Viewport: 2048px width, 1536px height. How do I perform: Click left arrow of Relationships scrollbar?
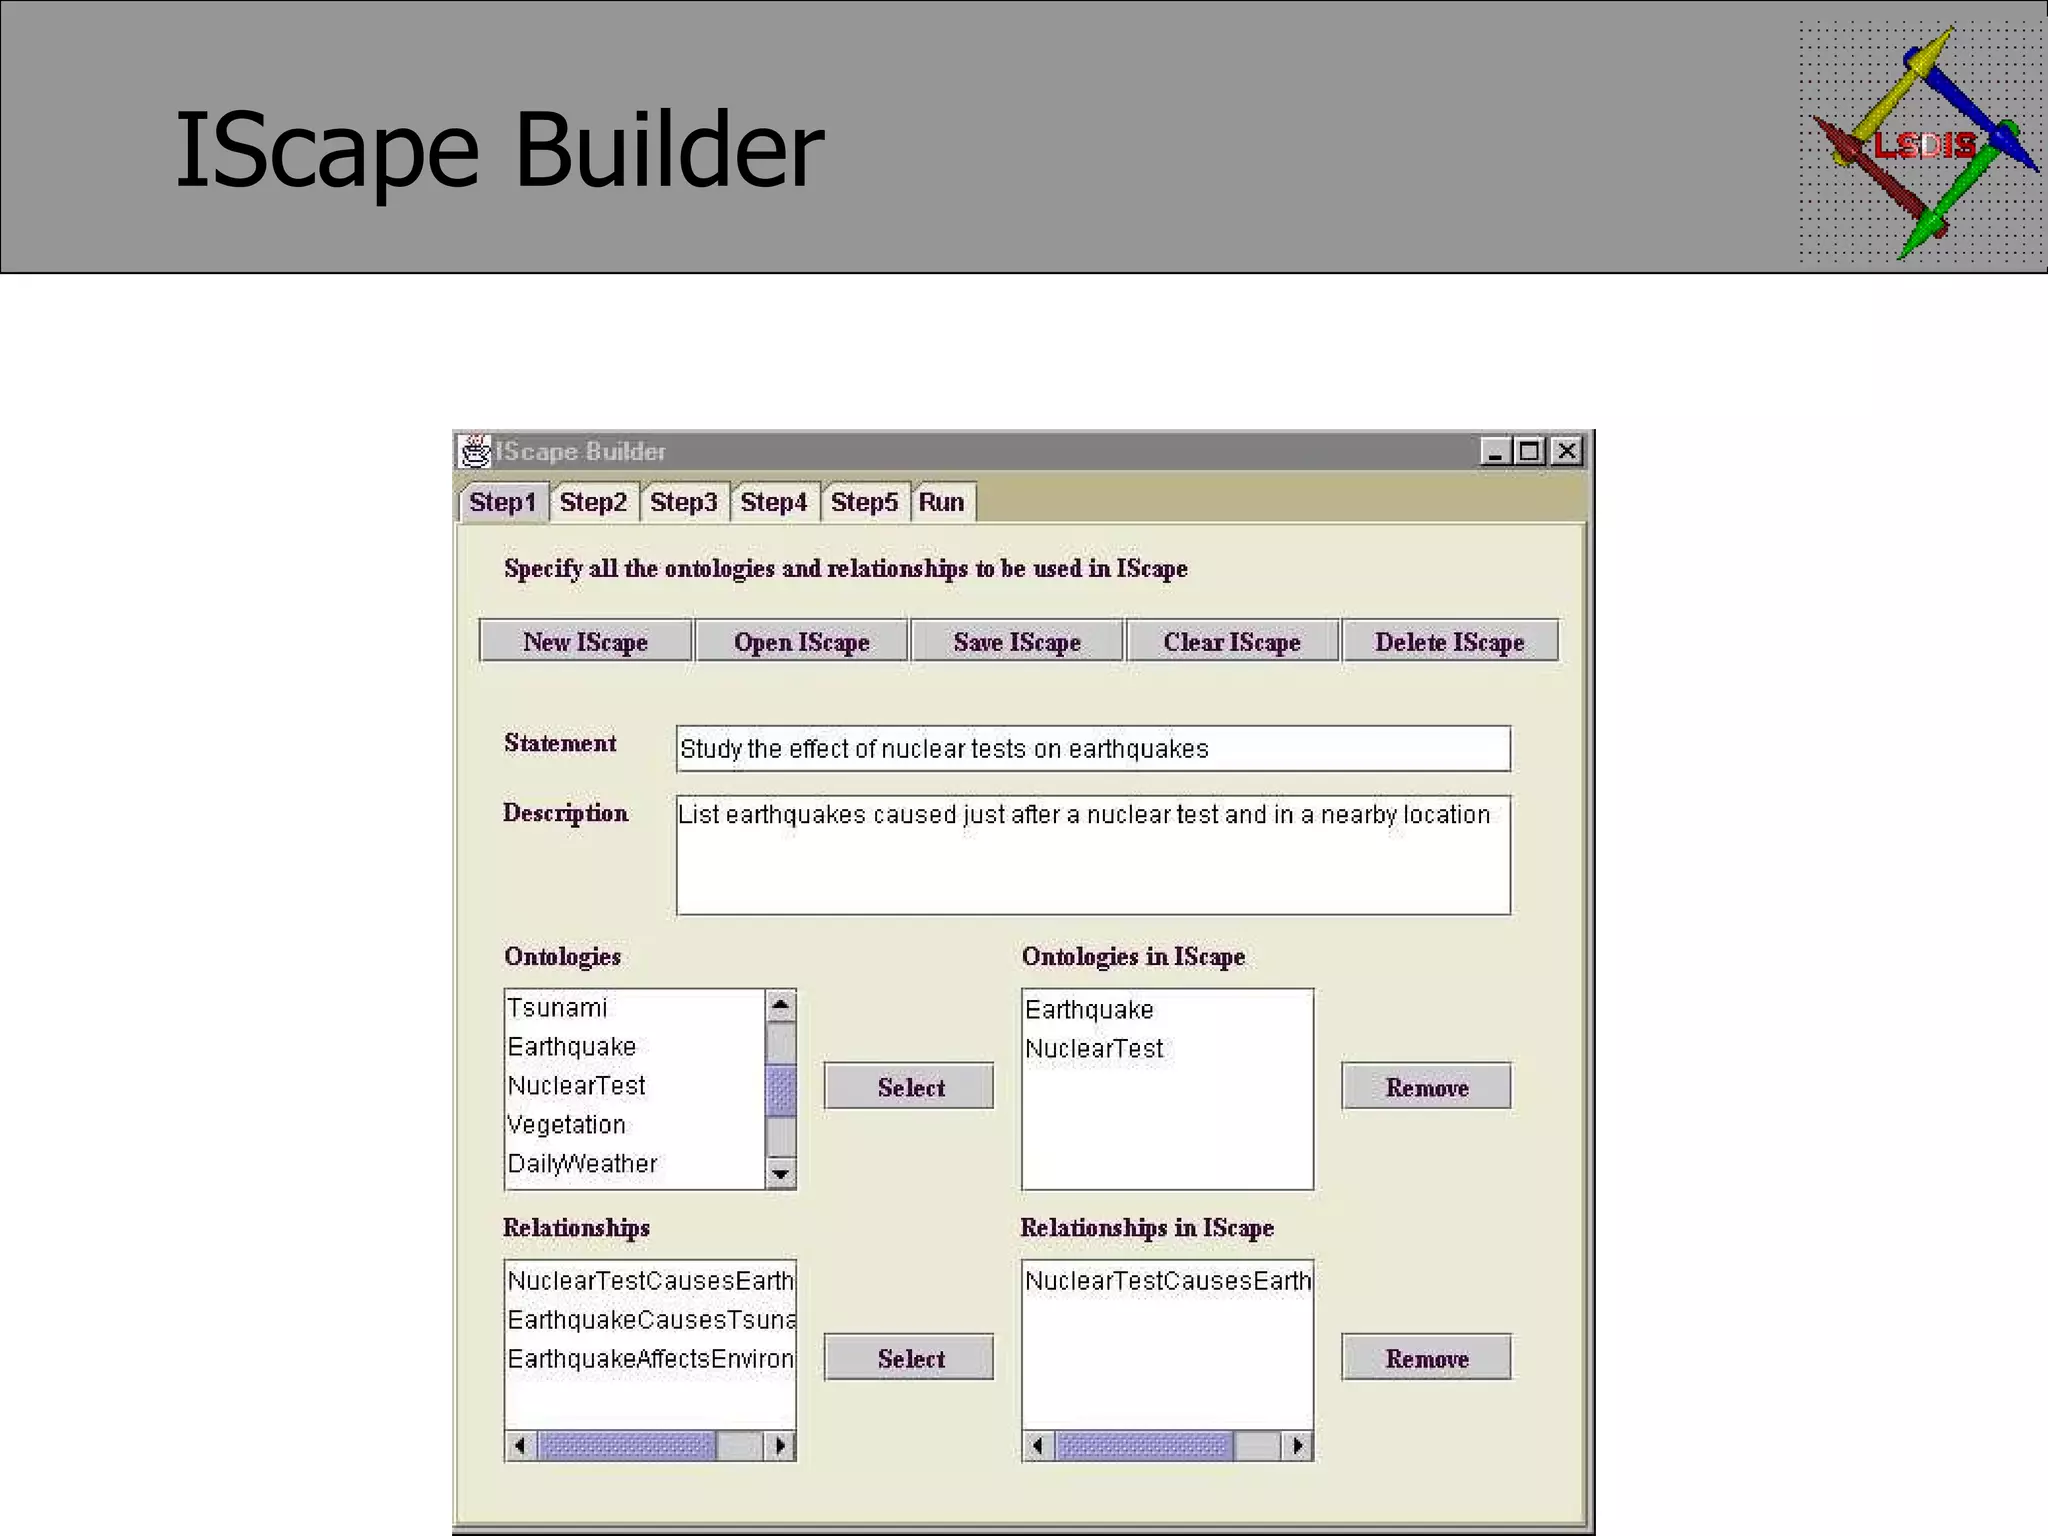520,1446
